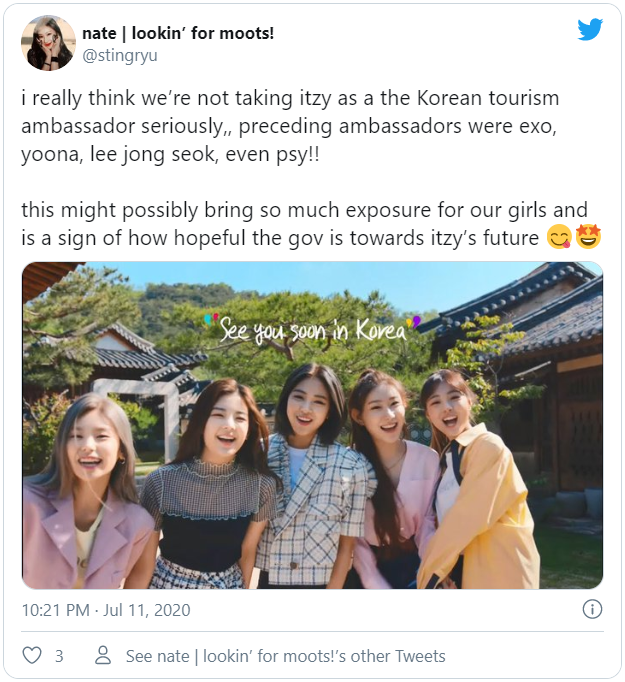Open the display name nate | lookin' for moots!
This screenshot has width=625, height=682.
point(178,33)
